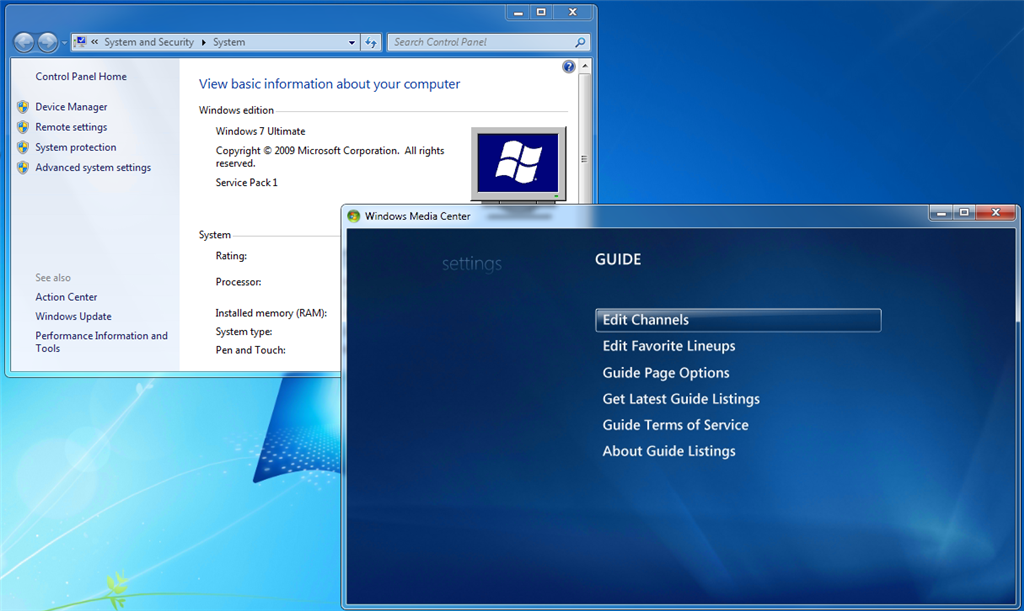Open Guide Terms of Service
This screenshot has height=611, width=1024.
pos(675,425)
